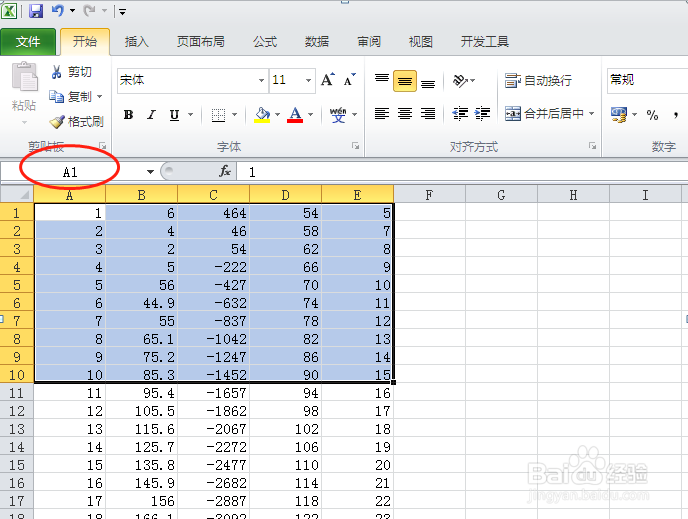The image size is (688, 519).
Task: Center cell text horizontally
Action: point(405,114)
